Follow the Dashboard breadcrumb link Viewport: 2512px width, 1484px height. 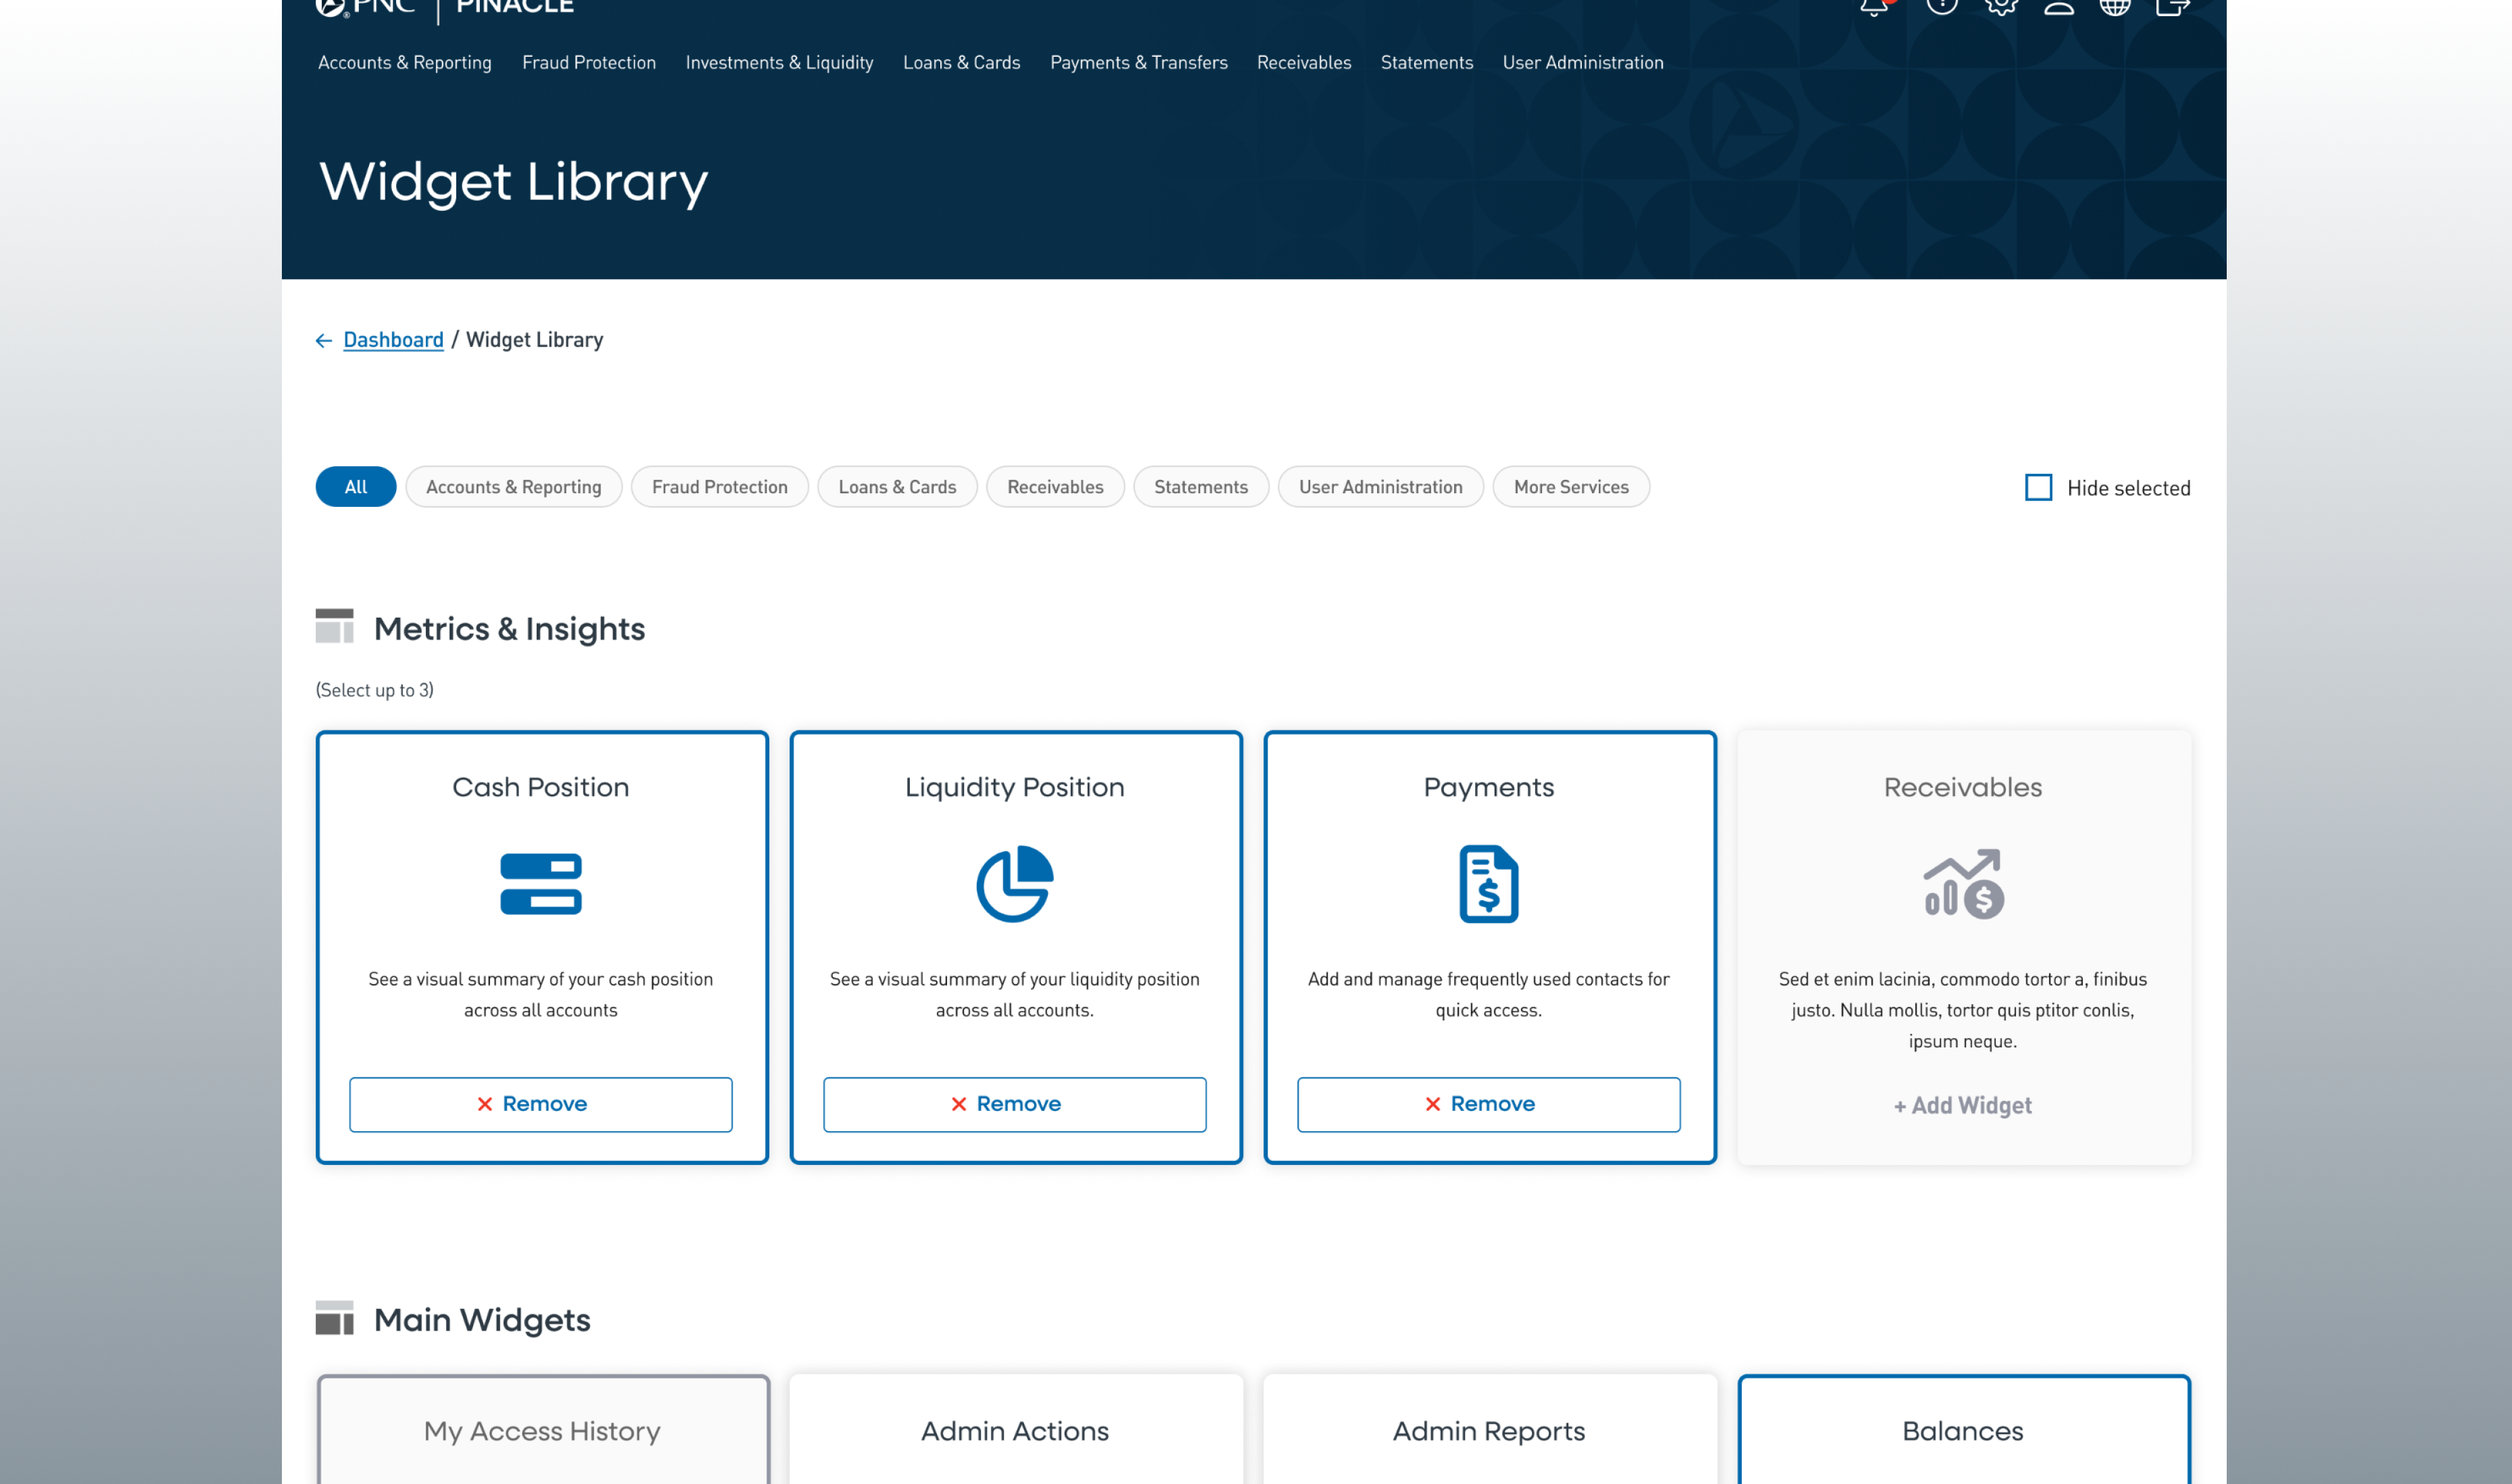point(393,340)
